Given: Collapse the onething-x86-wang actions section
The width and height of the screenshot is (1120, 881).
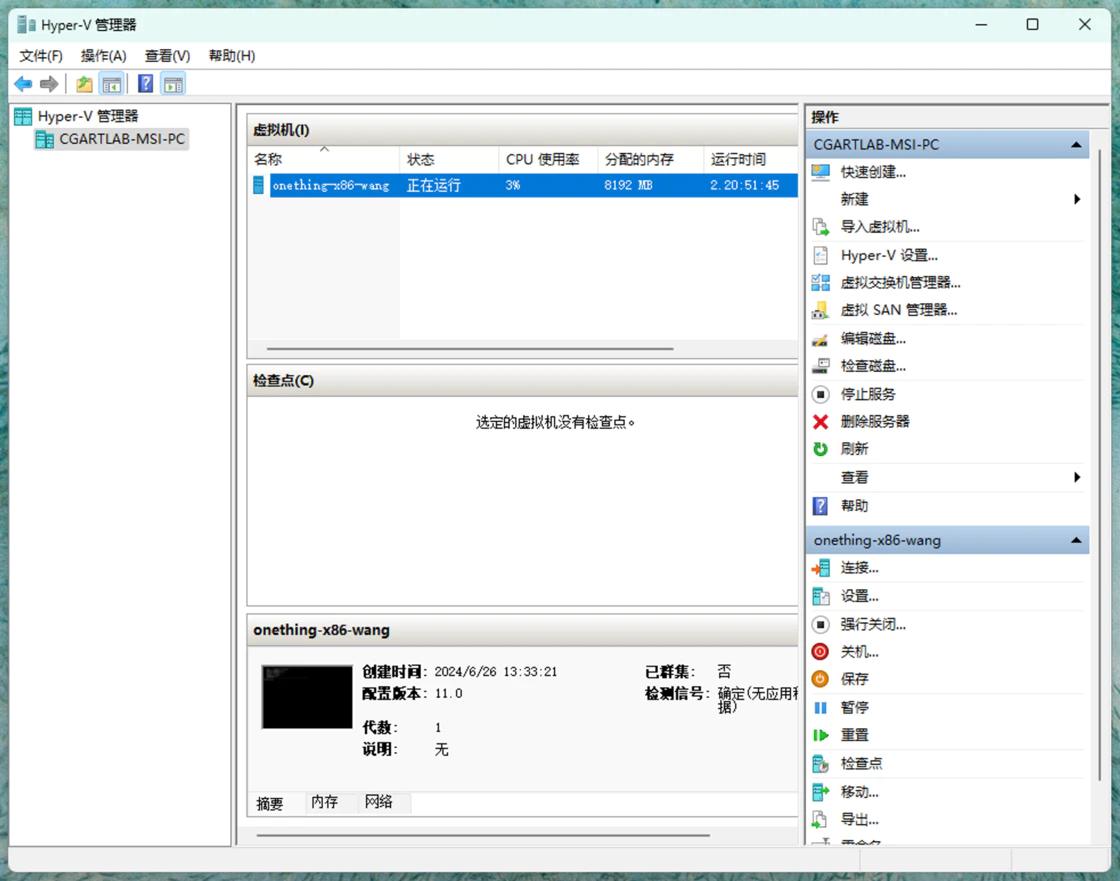Looking at the screenshot, I should point(1076,541).
